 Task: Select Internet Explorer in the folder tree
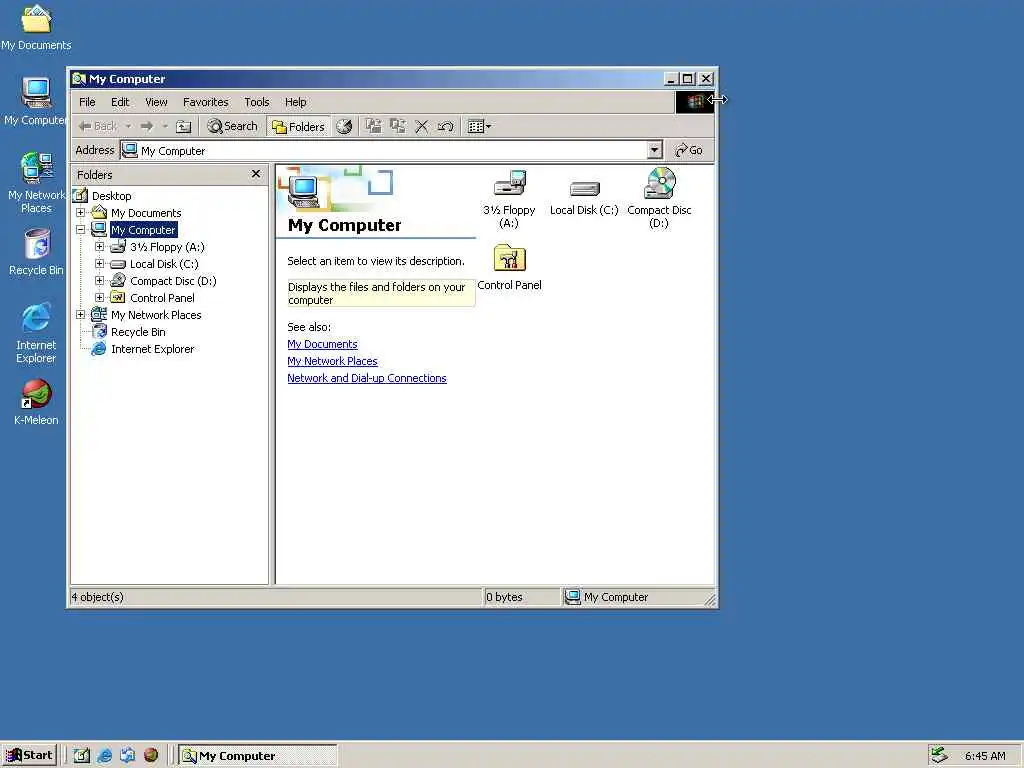(152, 349)
